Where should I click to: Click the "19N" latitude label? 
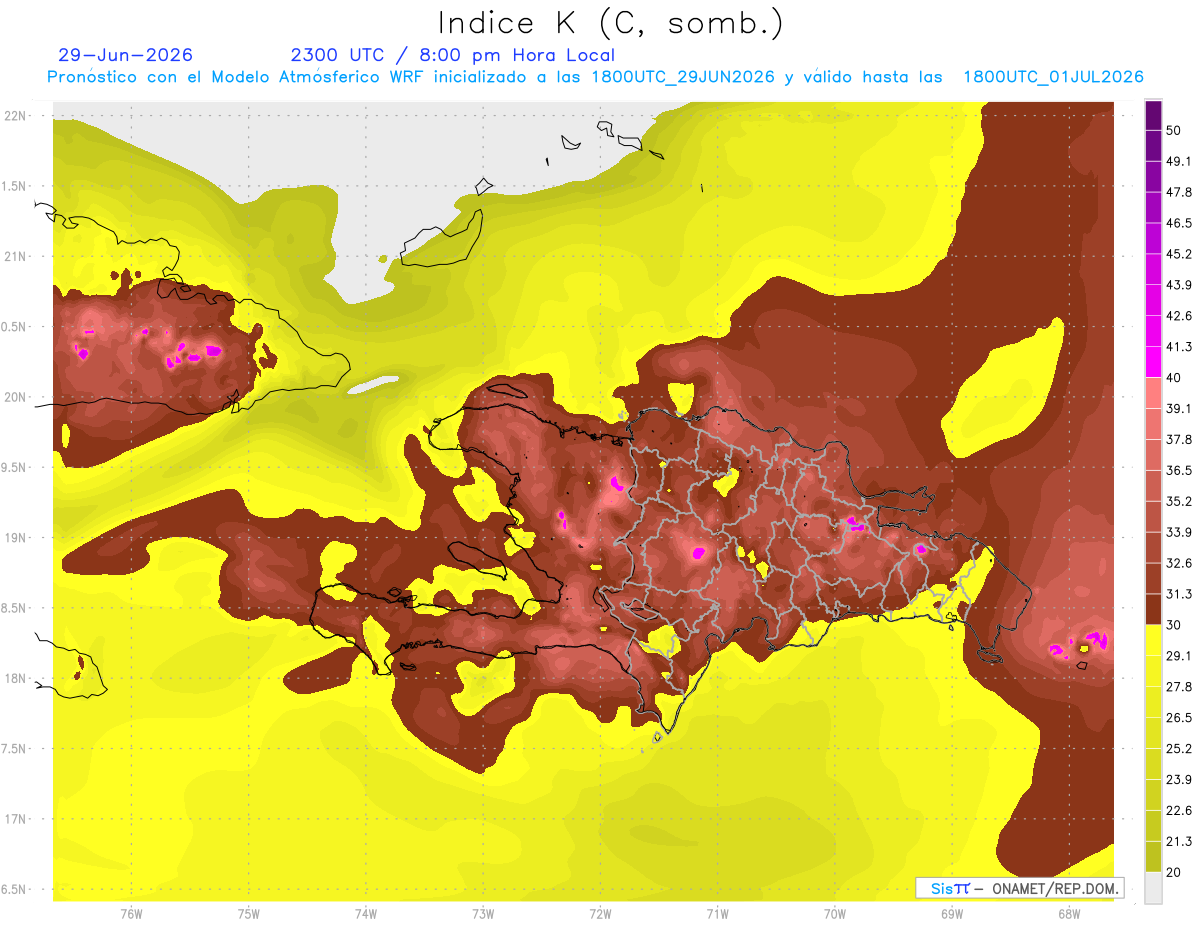pyautogui.click(x=17, y=537)
